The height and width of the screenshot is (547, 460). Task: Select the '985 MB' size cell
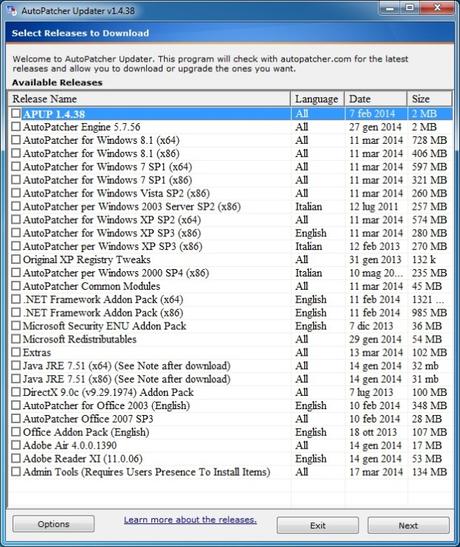pyautogui.click(x=429, y=313)
